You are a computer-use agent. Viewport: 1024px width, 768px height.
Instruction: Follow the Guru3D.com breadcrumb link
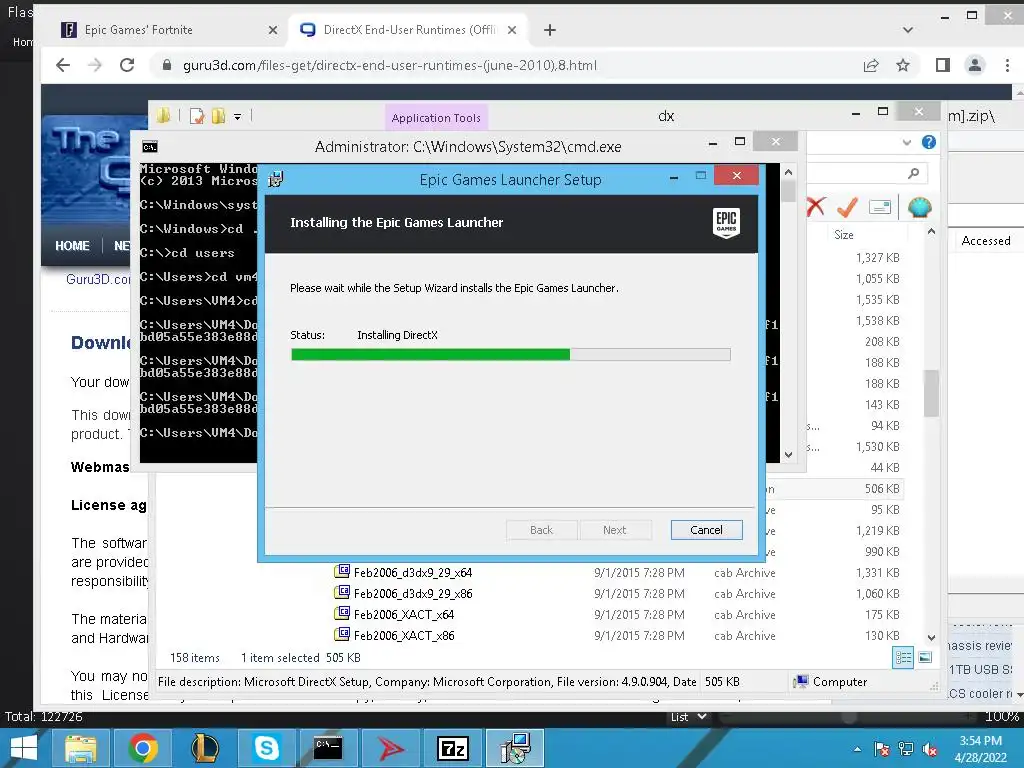pos(98,279)
